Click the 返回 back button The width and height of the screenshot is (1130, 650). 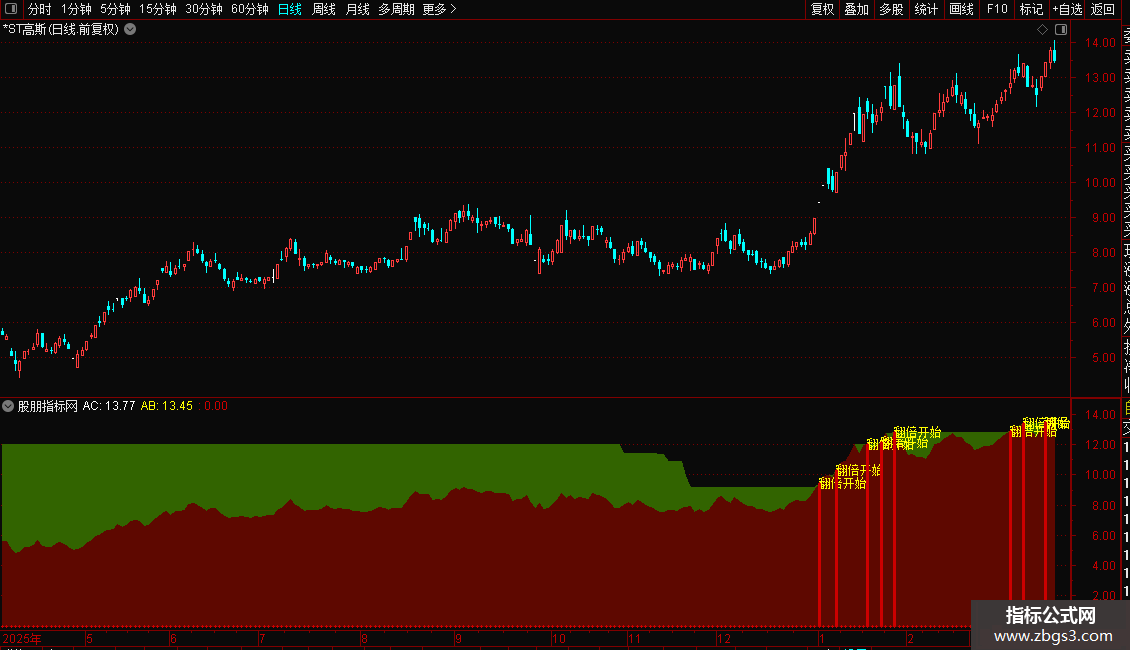click(x=1103, y=9)
